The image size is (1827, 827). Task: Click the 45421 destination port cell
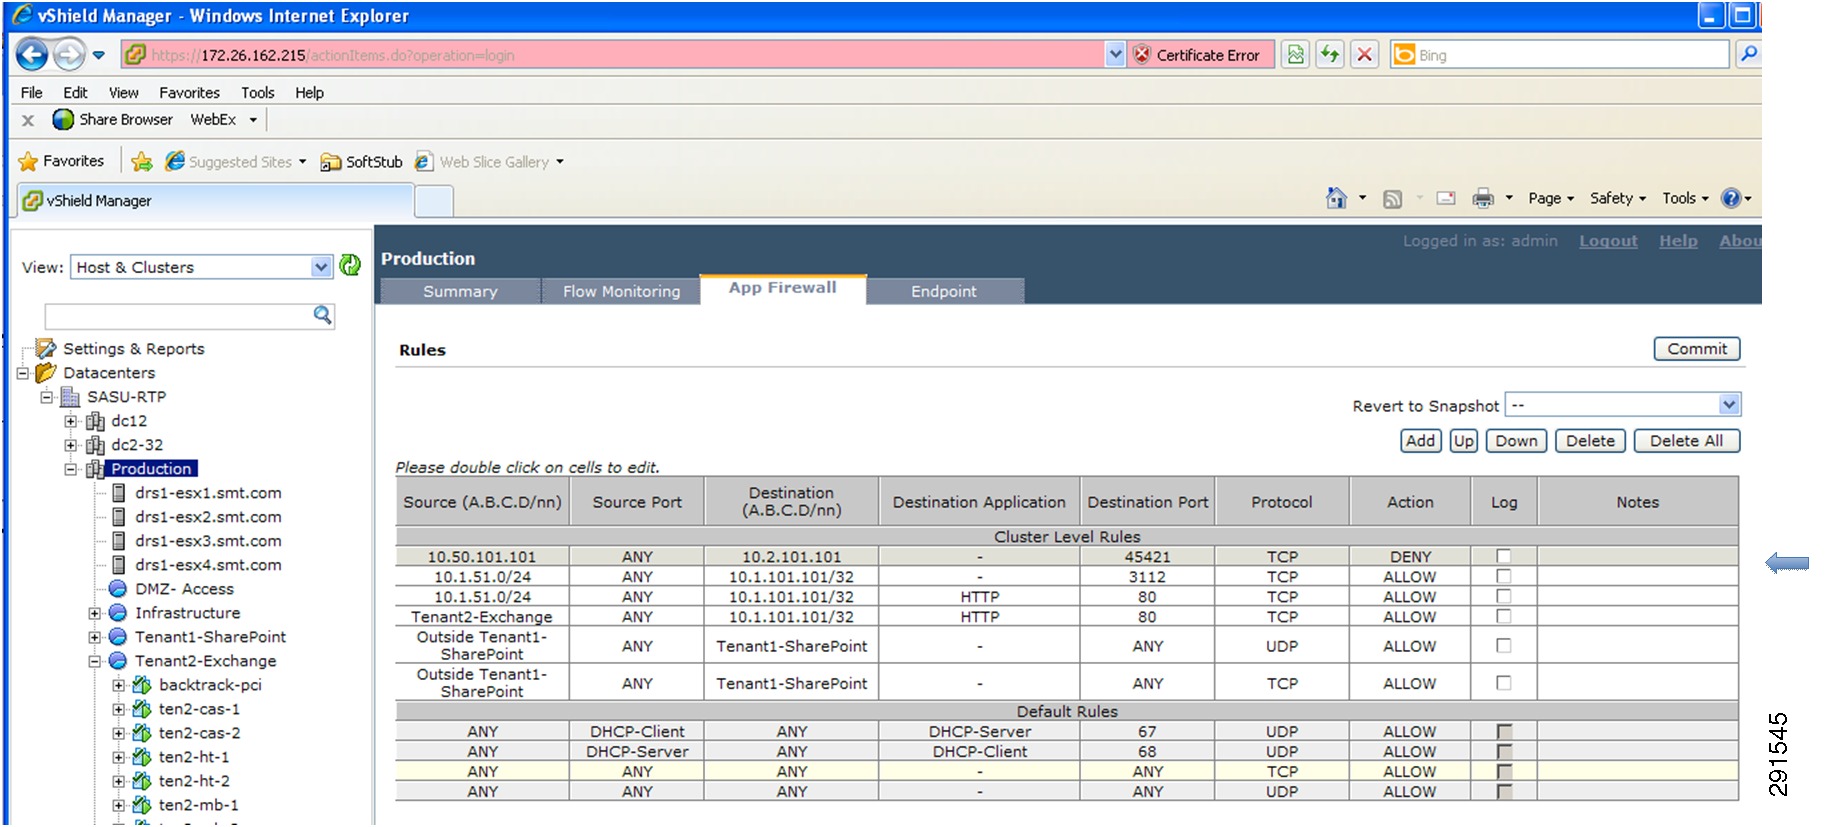pos(1147,556)
